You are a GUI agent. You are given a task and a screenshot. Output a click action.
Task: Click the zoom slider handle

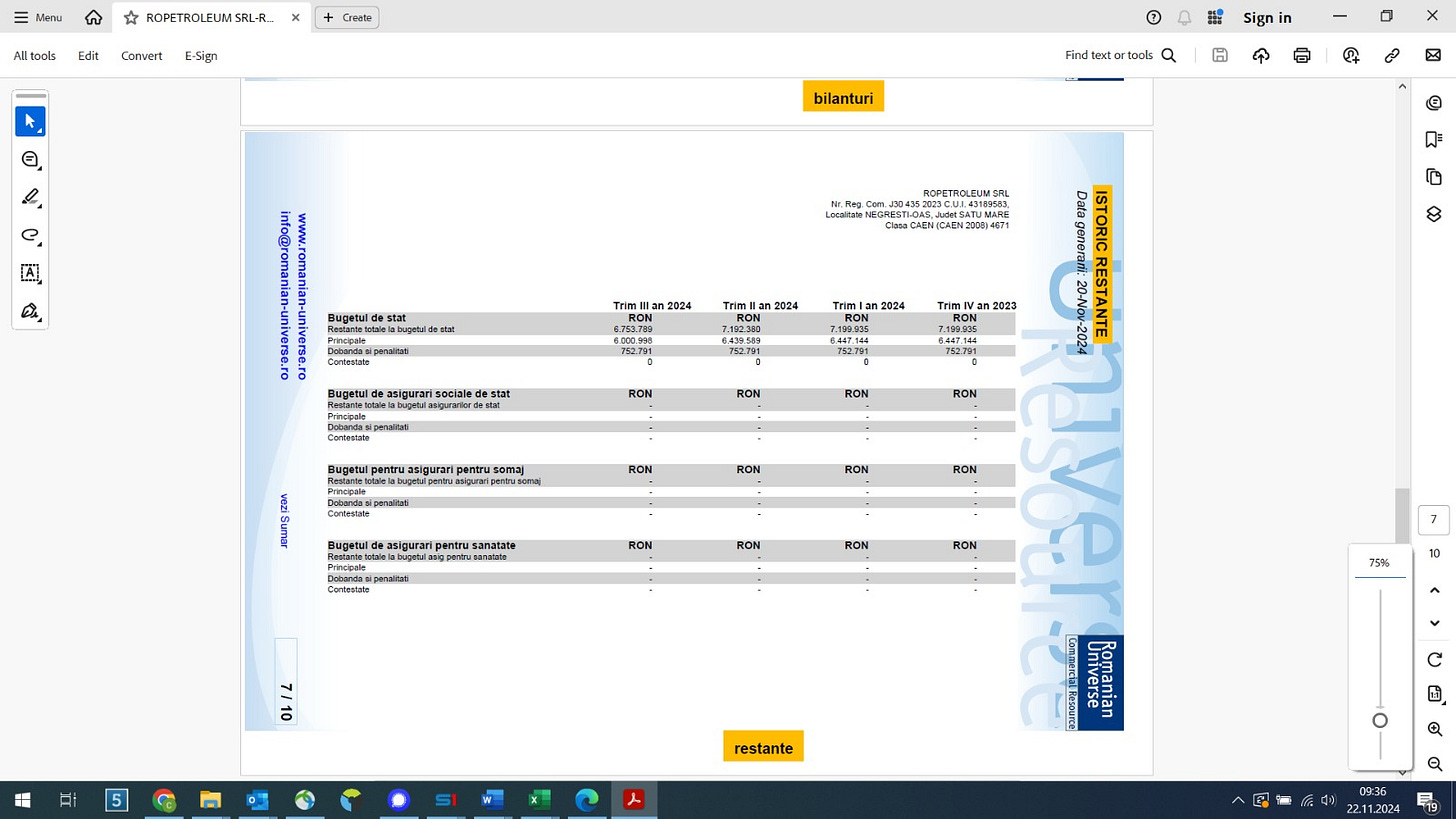point(1380,721)
